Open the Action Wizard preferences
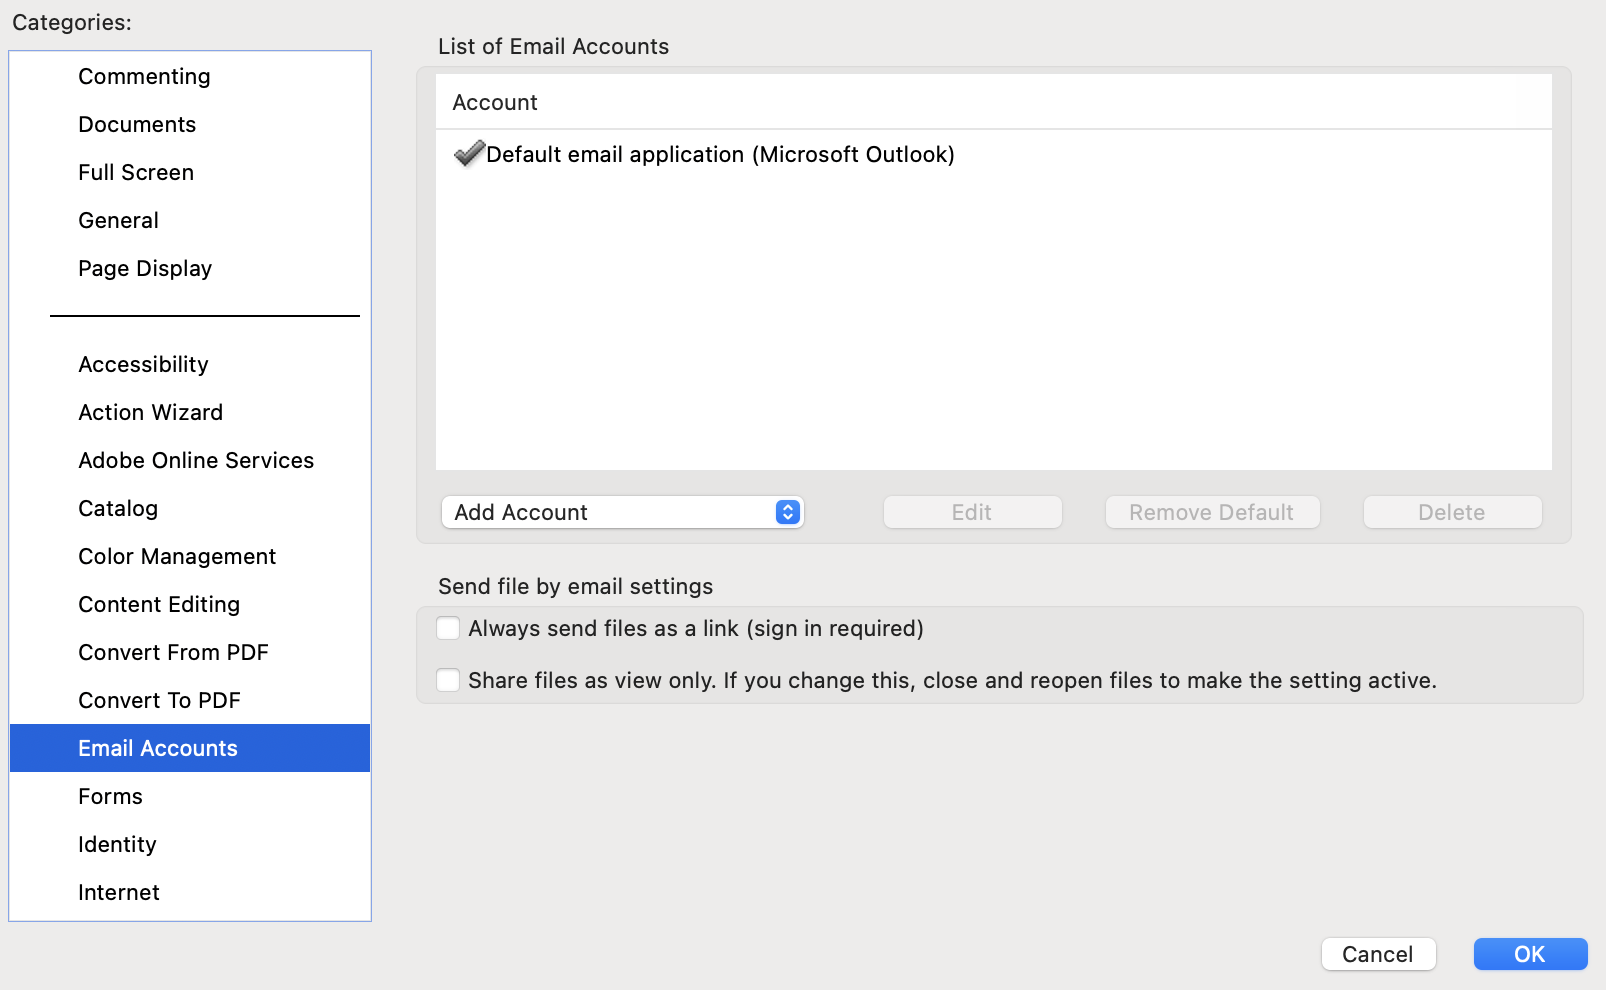Screen dimensions: 1606x990 150,412
